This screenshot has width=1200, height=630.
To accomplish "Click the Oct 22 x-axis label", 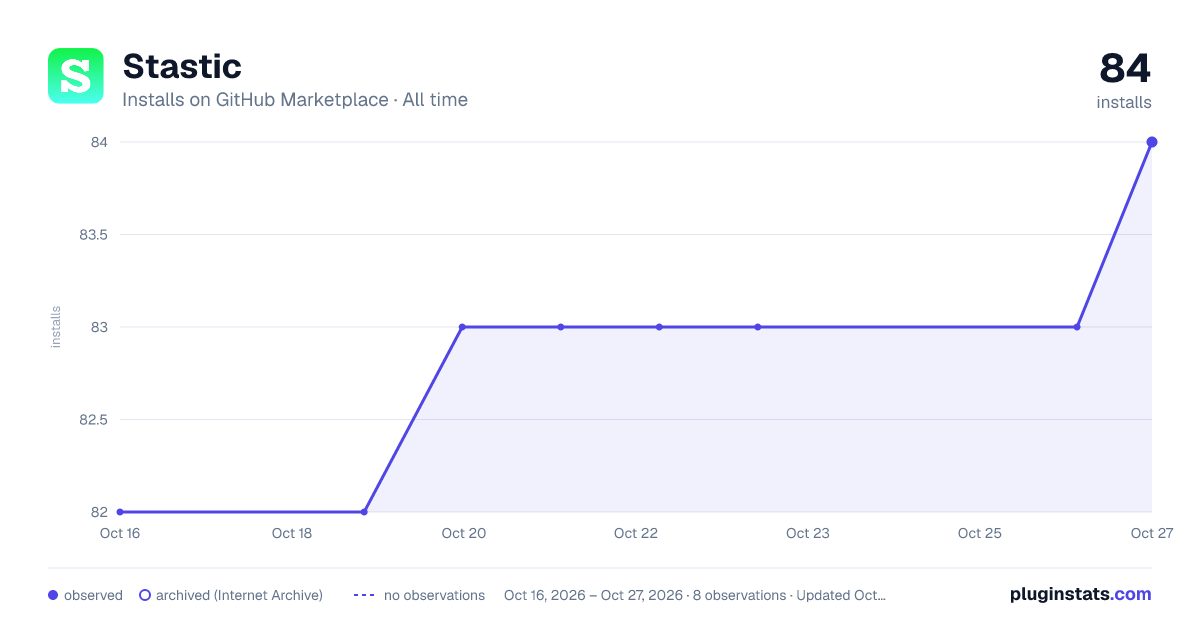I will pyautogui.click(x=636, y=533).
